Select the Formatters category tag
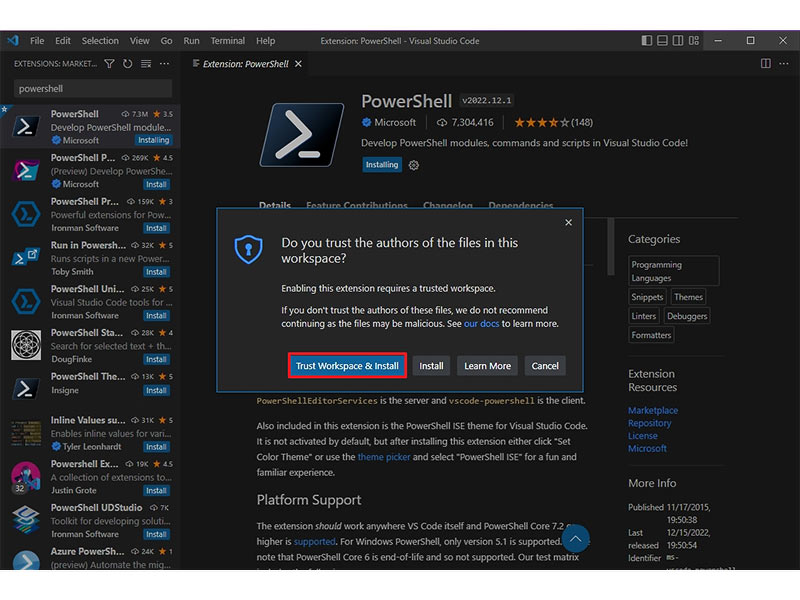The image size is (800, 600). [651, 335]
